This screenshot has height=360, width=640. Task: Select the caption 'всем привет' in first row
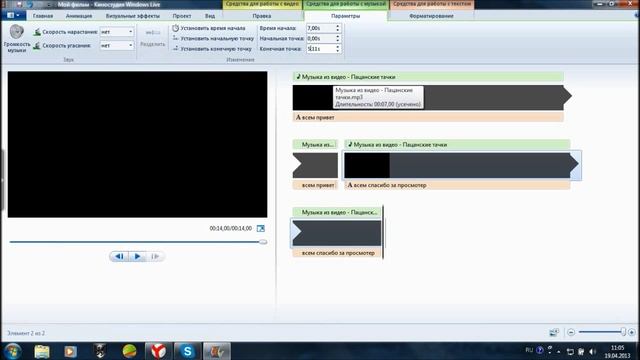[x=428, y=118]
